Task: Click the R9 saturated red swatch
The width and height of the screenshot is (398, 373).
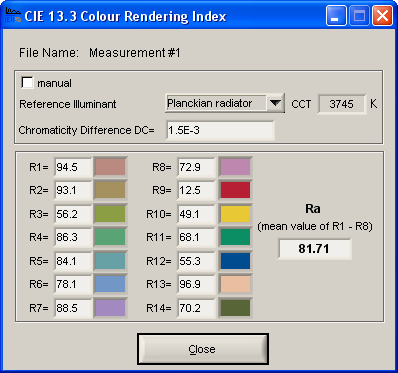Action: [235, 190]
